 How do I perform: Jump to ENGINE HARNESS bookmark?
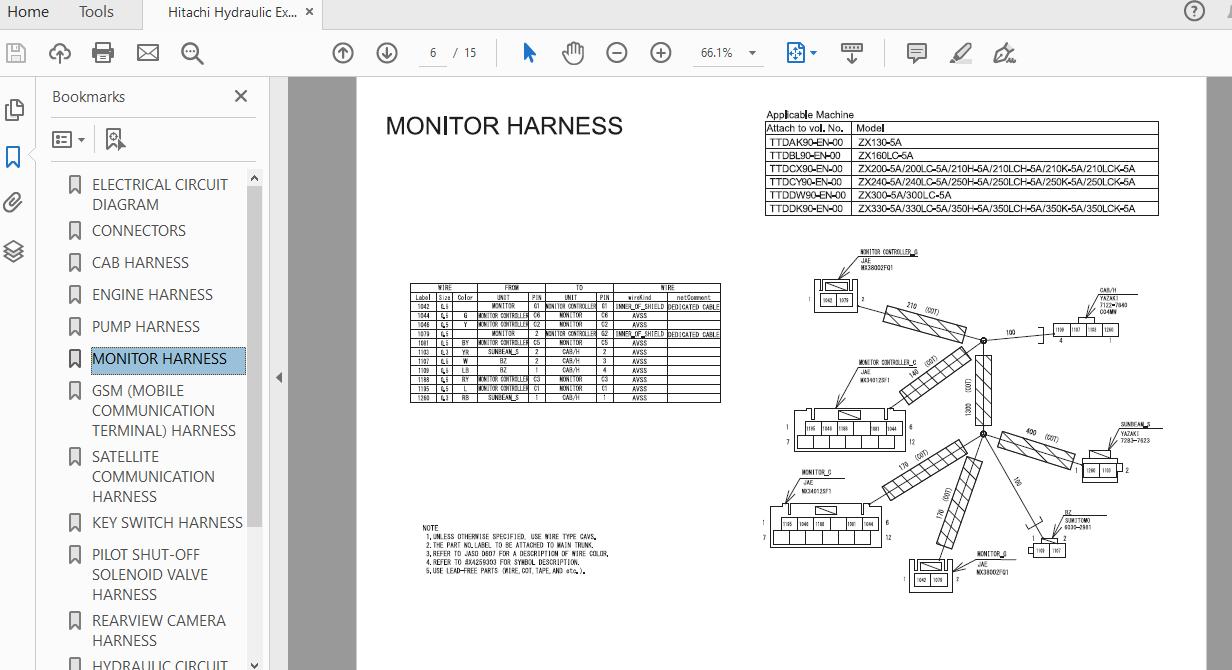[152, 294]
